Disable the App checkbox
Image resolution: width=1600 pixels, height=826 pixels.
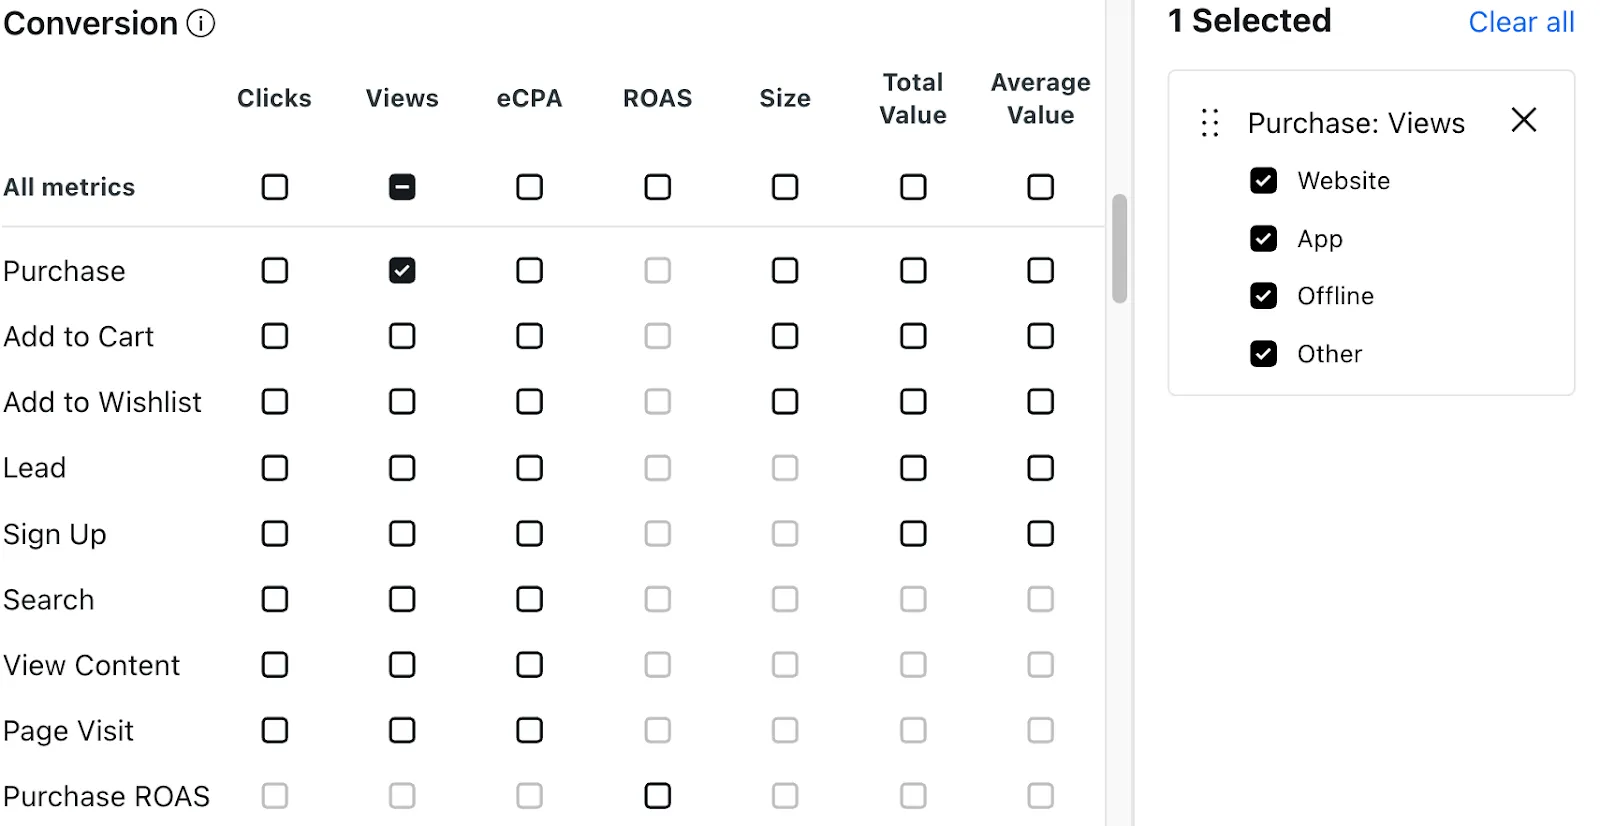(x=1263, y=238)
